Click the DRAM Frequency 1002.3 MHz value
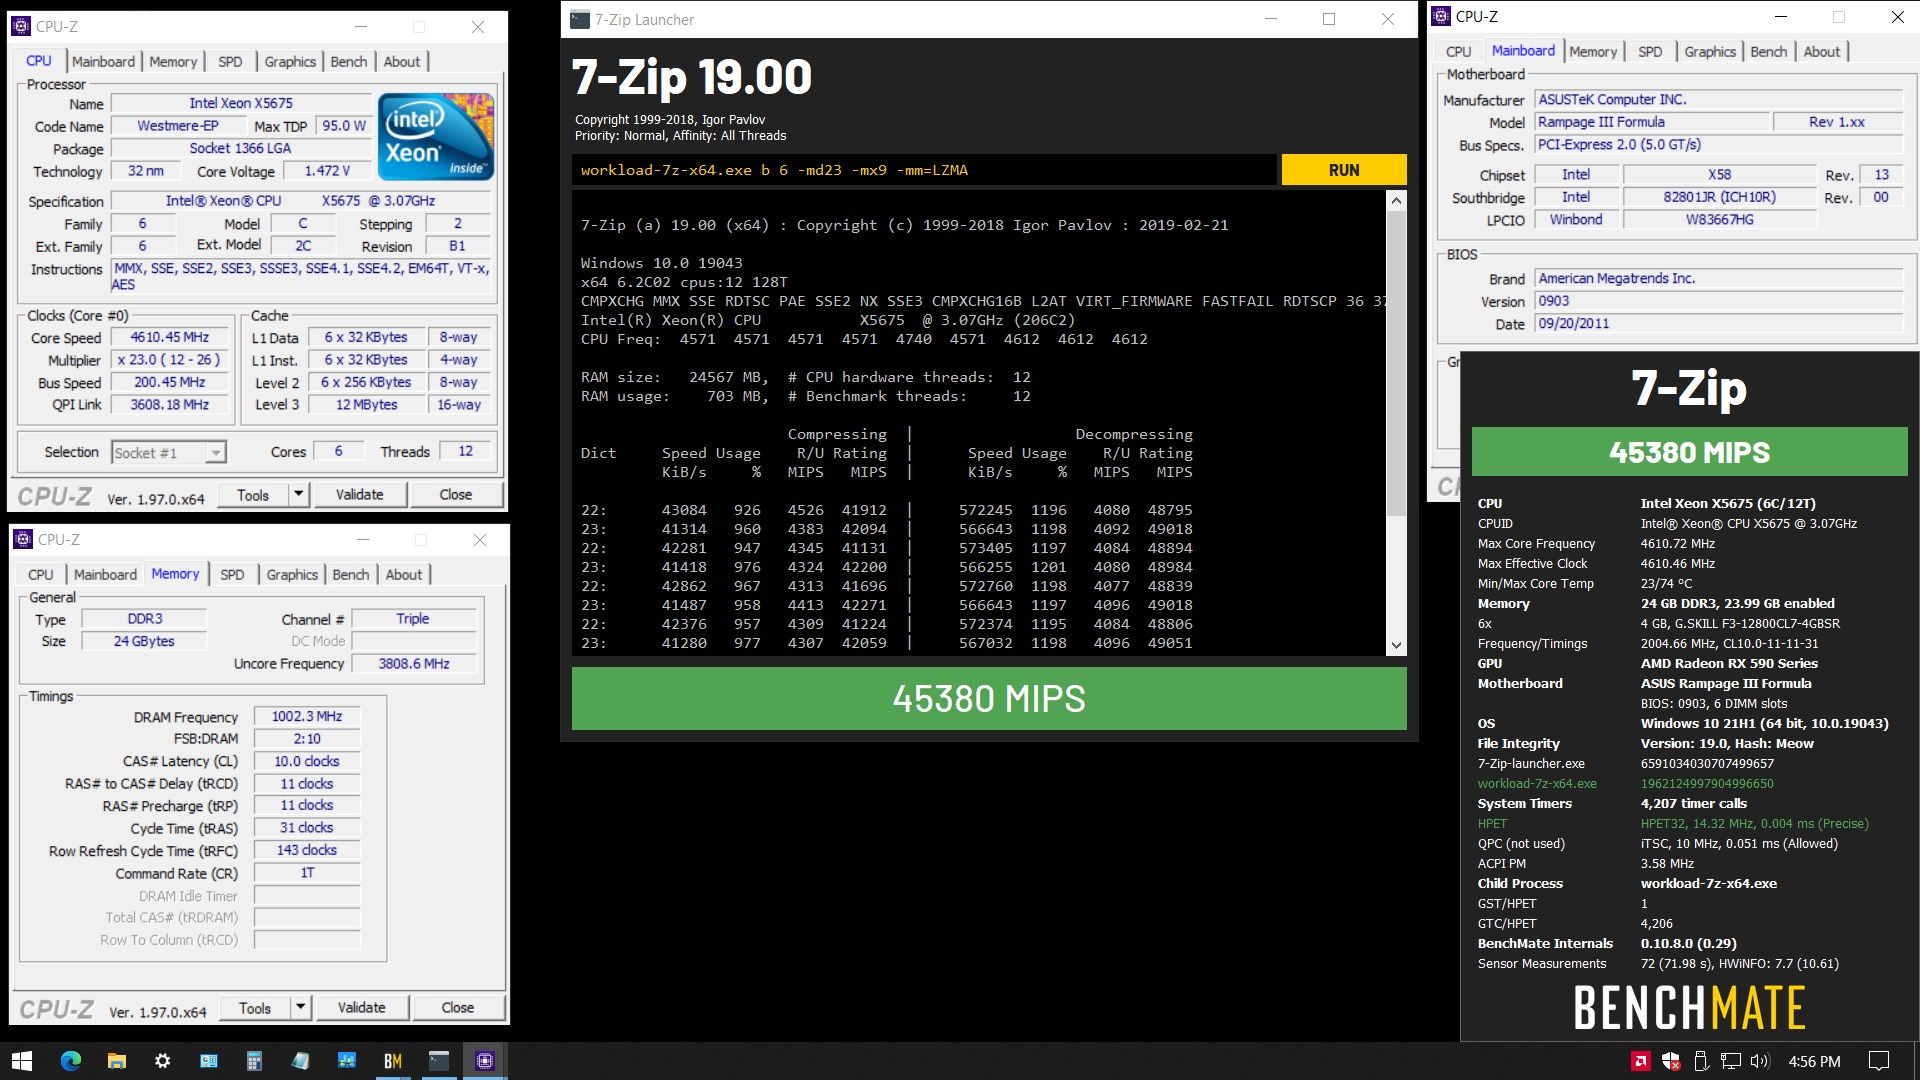This screenshot has height=1080, width=1920. tap(307, 717)
